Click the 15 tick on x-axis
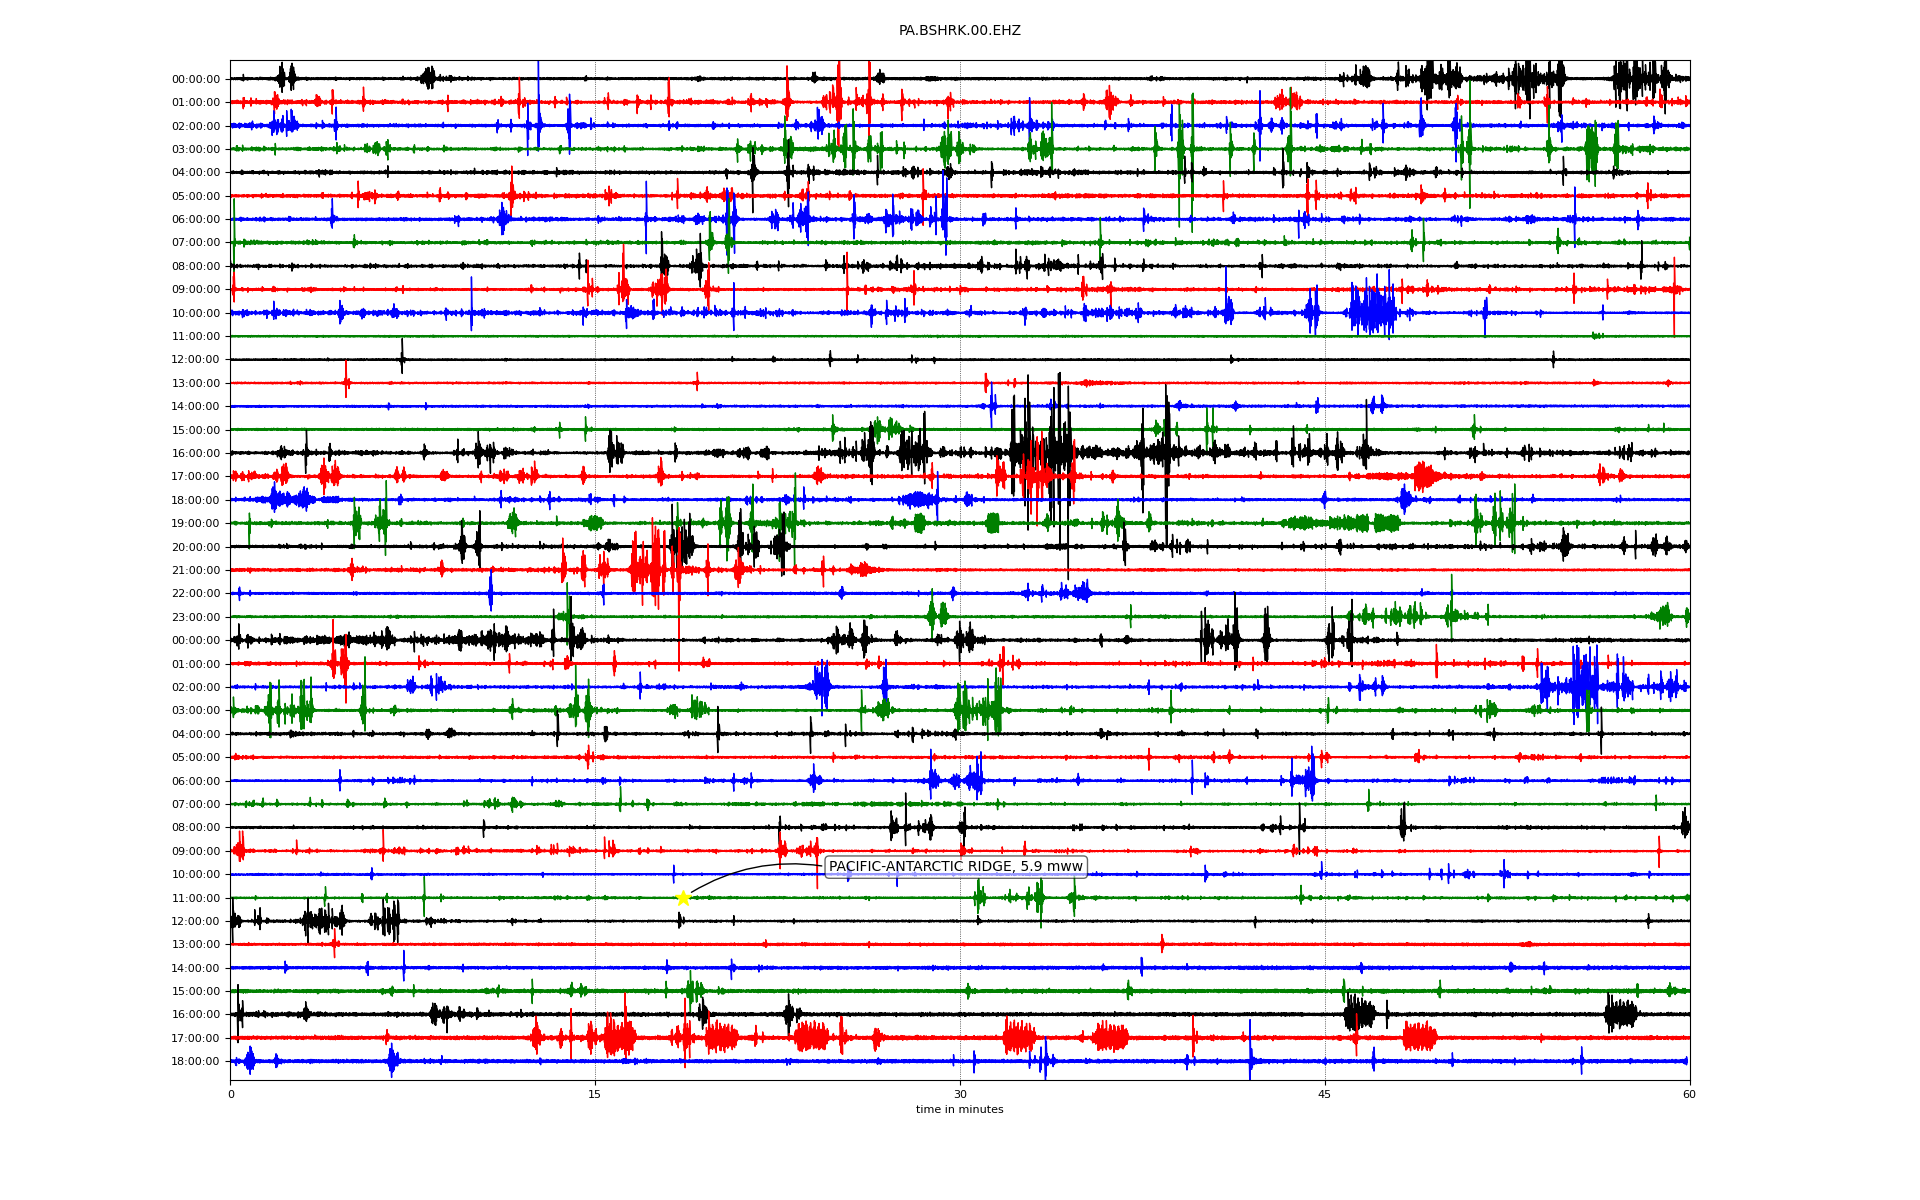This screenshot has height=1200, width=1920. point(595,1094)
